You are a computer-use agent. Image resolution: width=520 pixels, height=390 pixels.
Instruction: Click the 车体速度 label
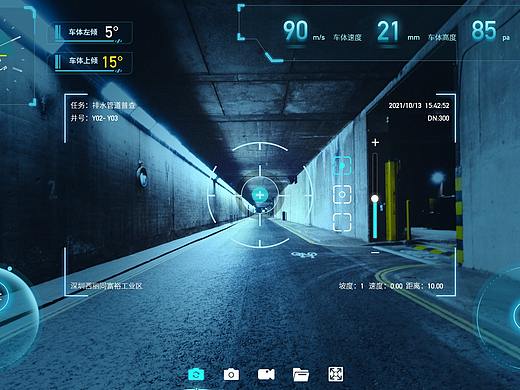coord(348,37)
